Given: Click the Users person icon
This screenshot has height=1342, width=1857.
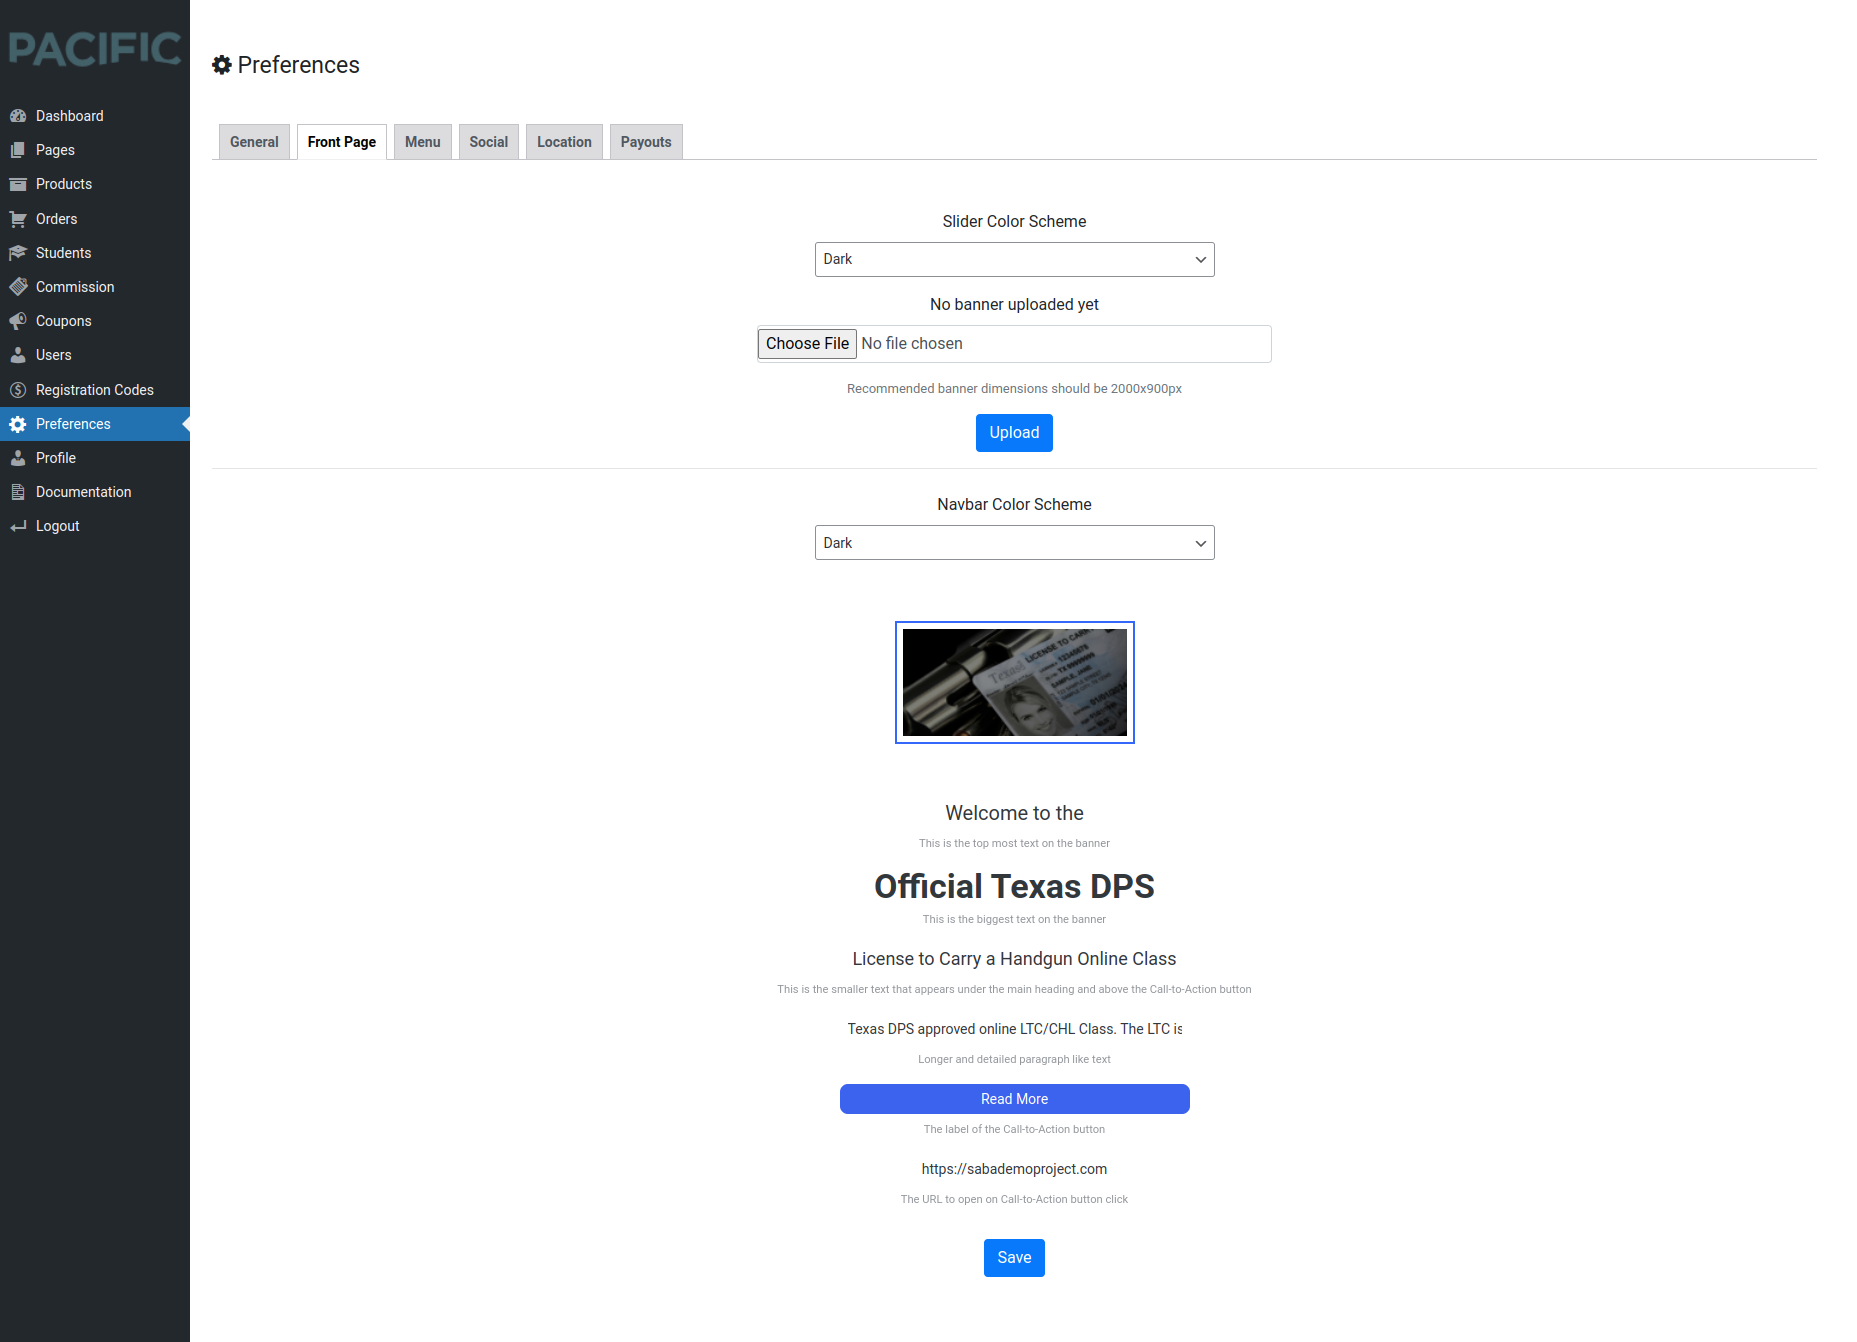Looking at the screenshot, I should pos(18,355).
